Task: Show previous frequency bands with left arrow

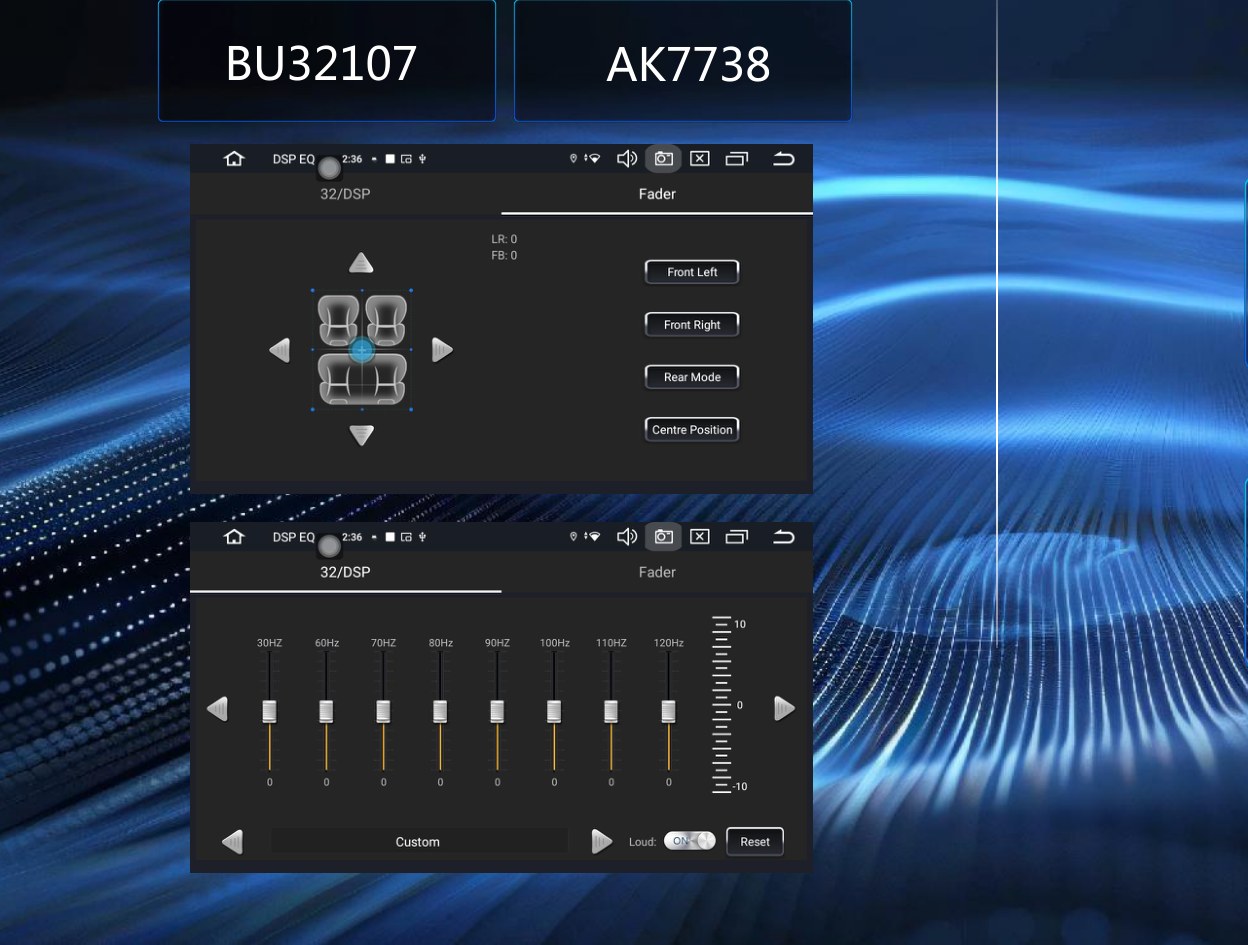Action: pos(217,709)
